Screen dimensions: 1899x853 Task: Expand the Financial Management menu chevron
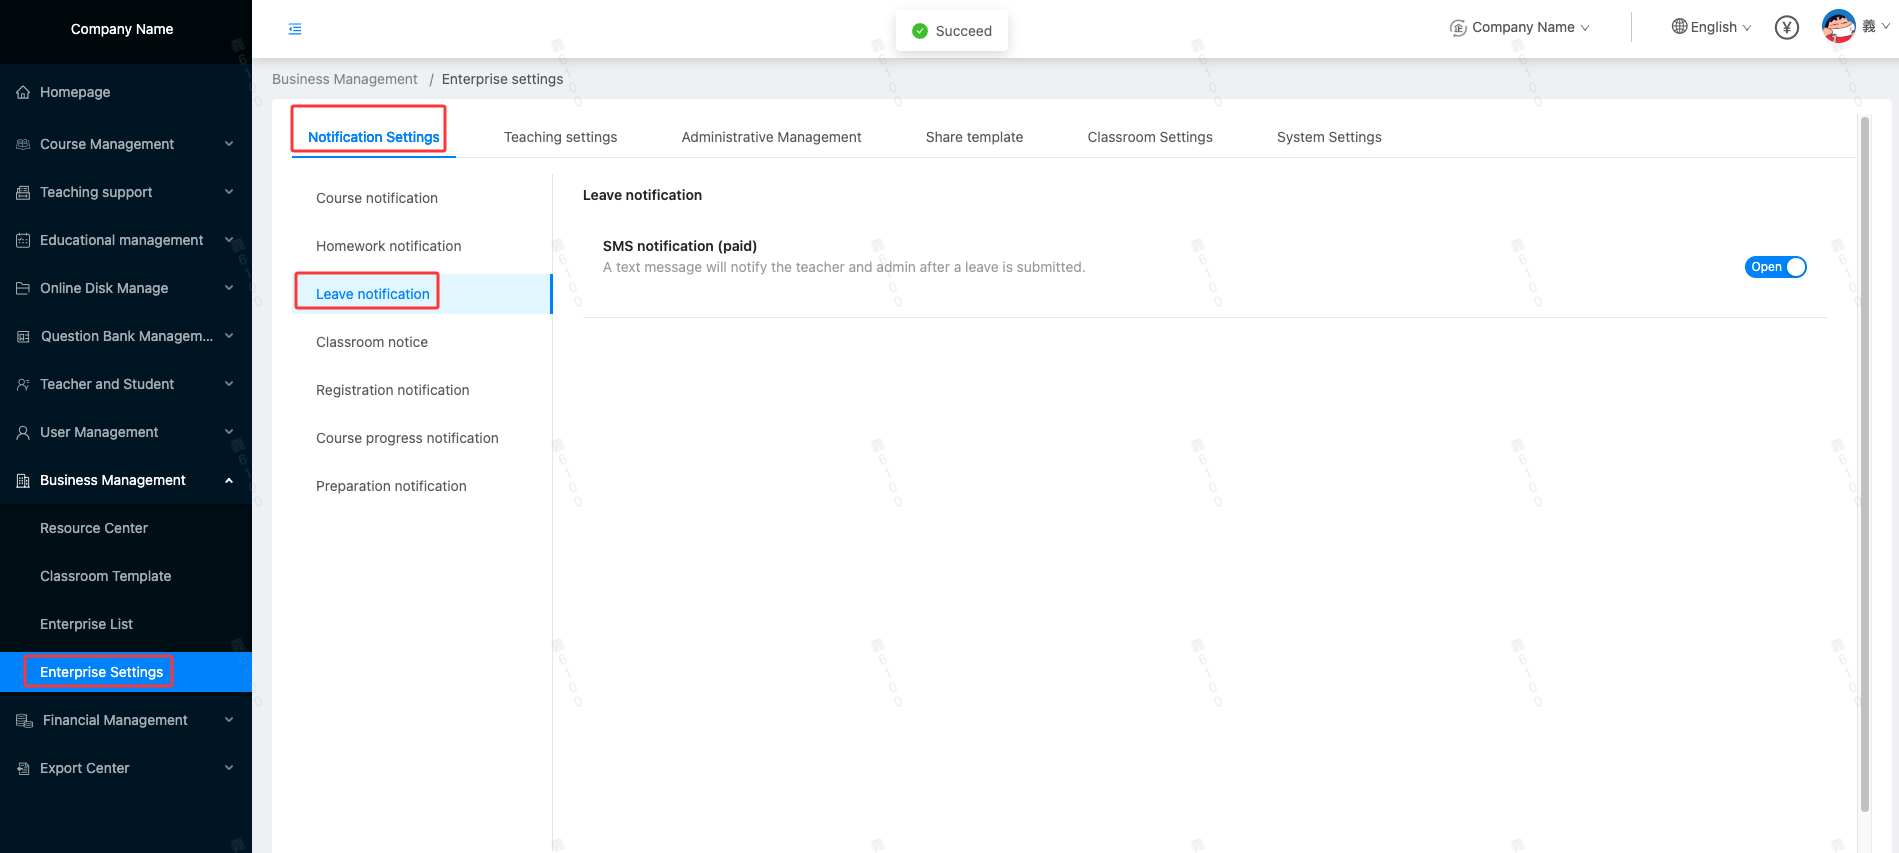point(229,720)
